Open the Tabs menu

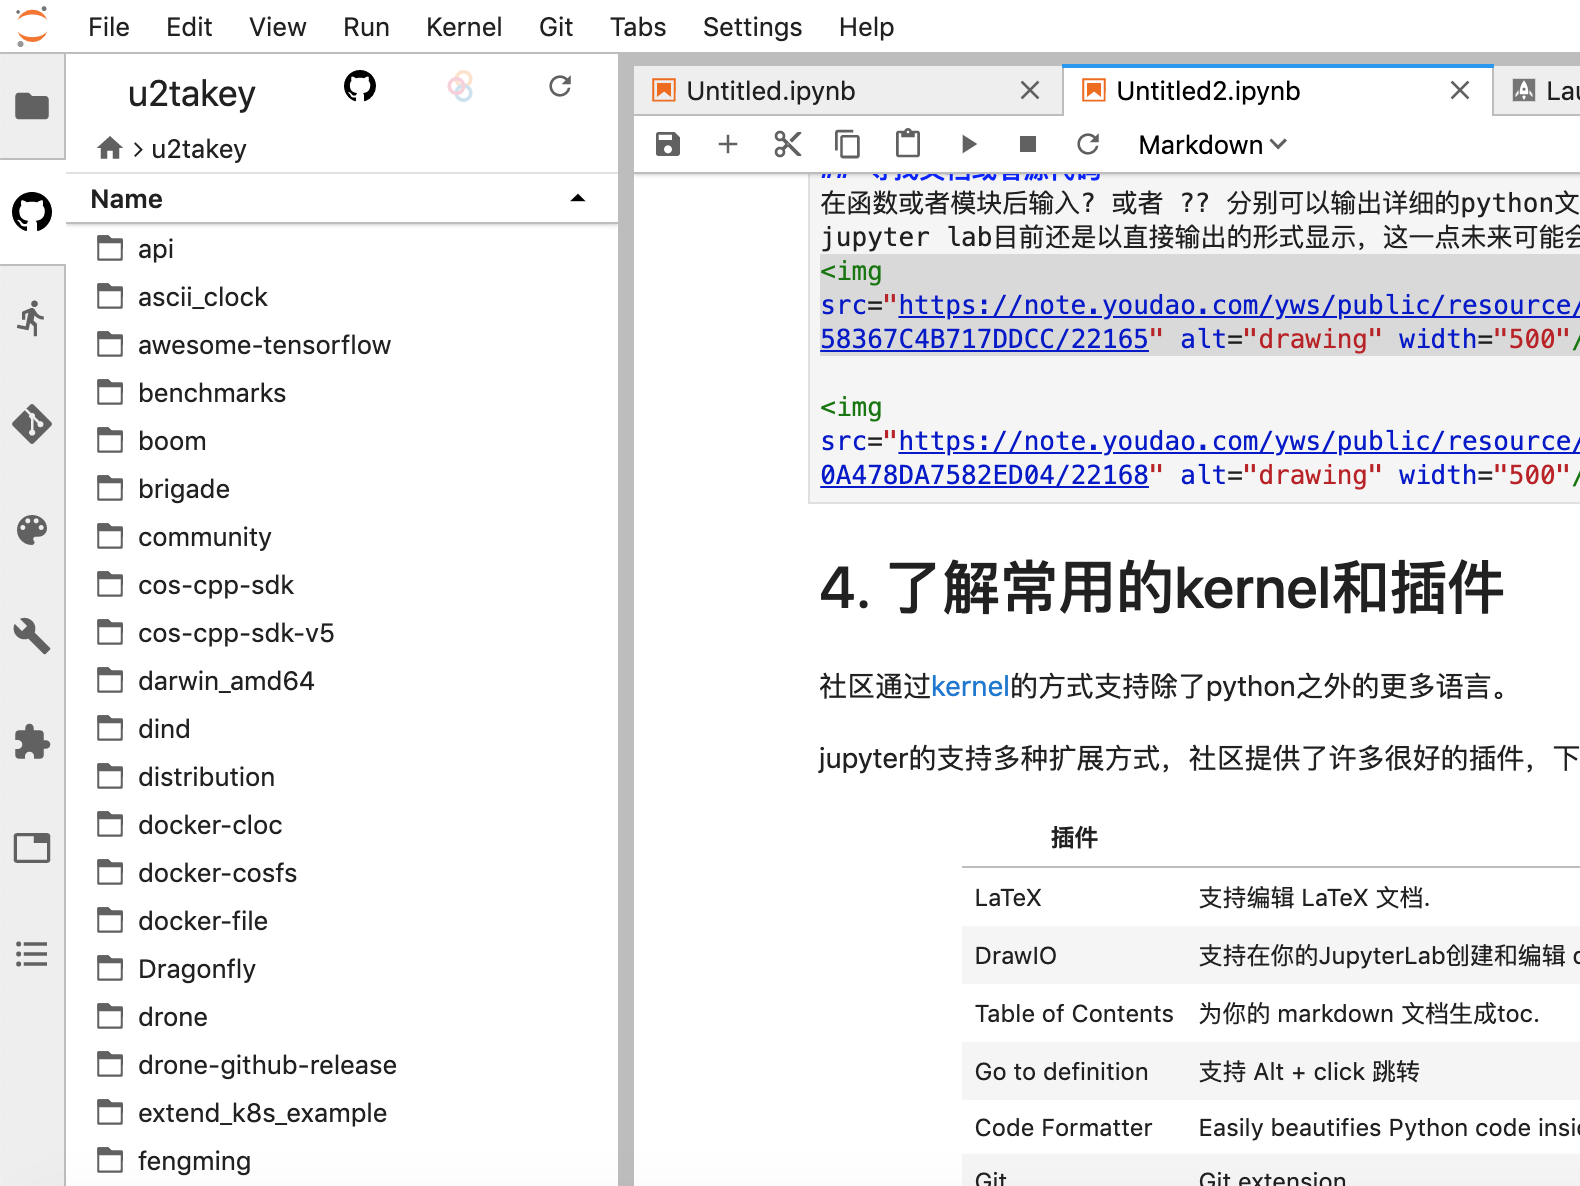pos(638,27)
